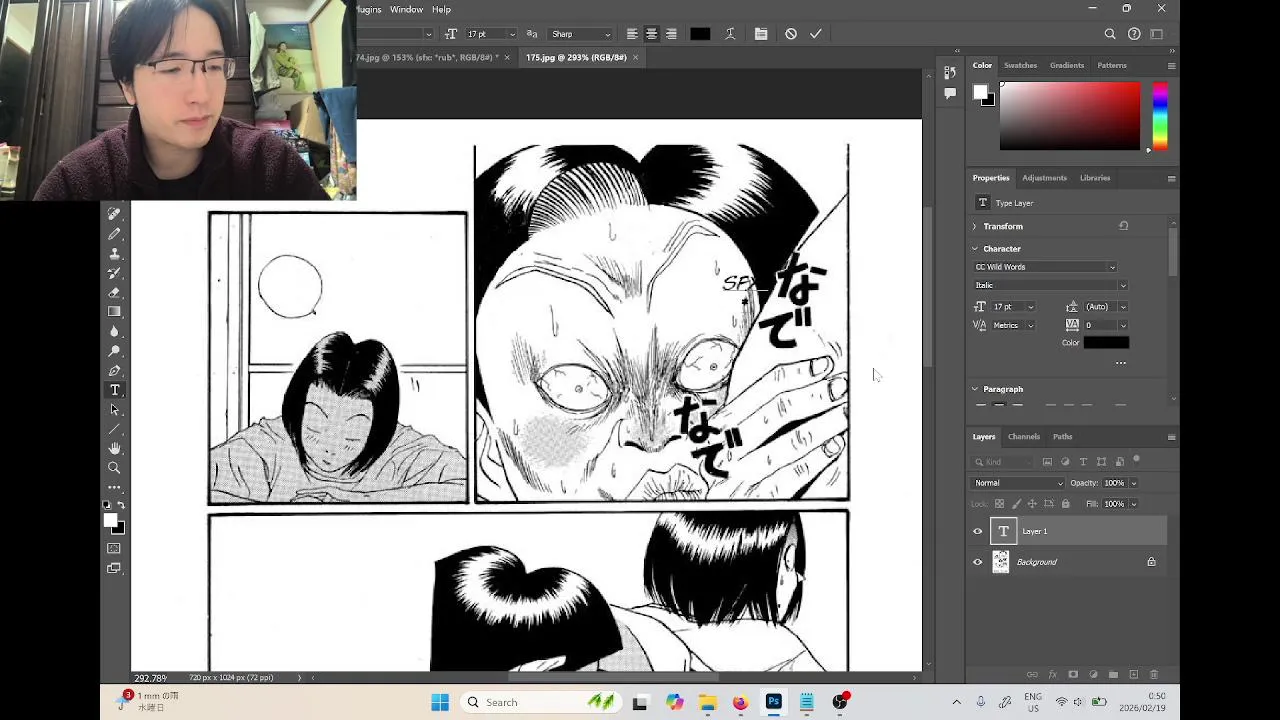Select the Gradient tool
Screen dimensions: 1280x720
[114, 312]
